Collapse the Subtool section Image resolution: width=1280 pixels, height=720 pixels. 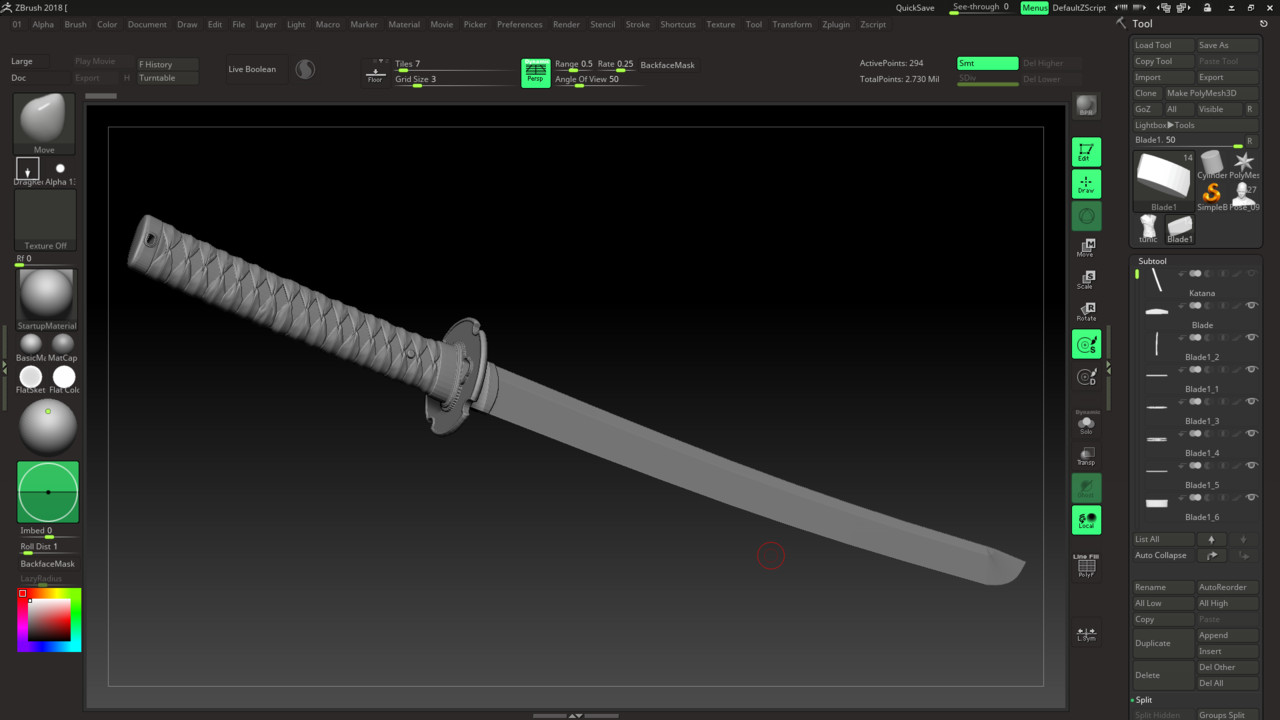[x=1152, y=261]
